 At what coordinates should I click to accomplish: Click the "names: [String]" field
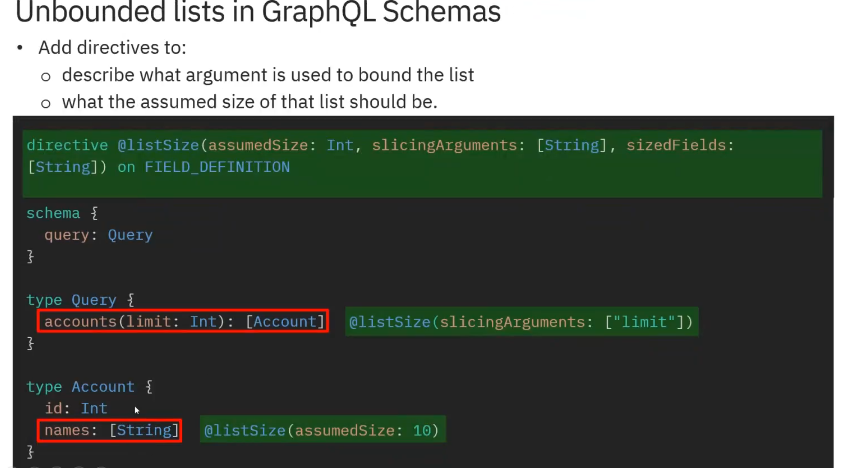coord(110,430)
